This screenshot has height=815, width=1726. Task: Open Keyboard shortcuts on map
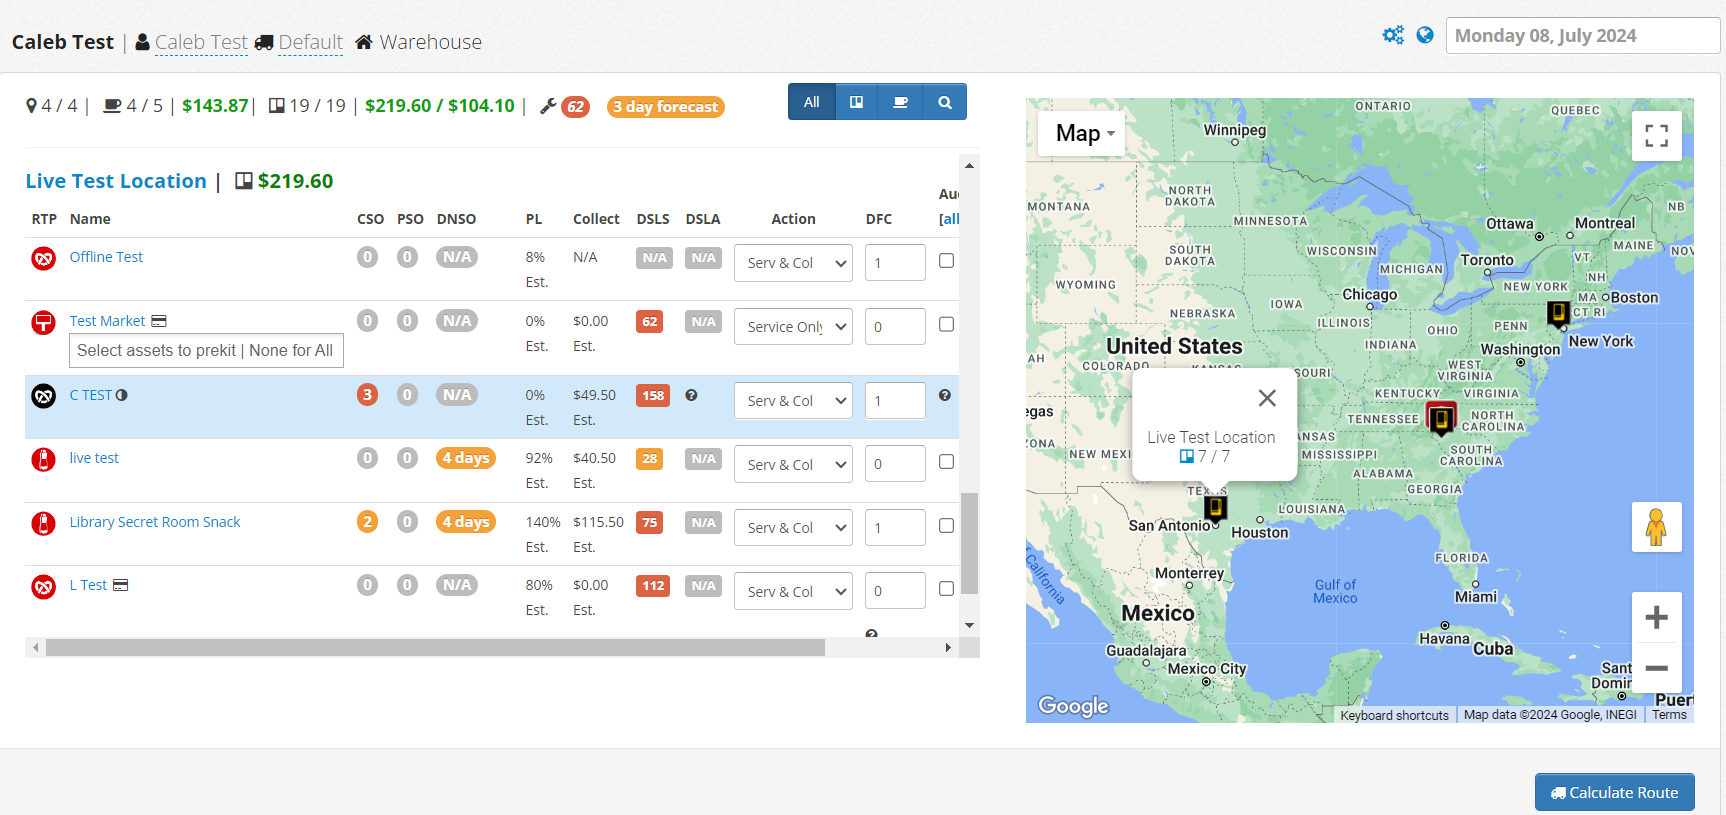pyautogui.click(x=1394, y=715)
